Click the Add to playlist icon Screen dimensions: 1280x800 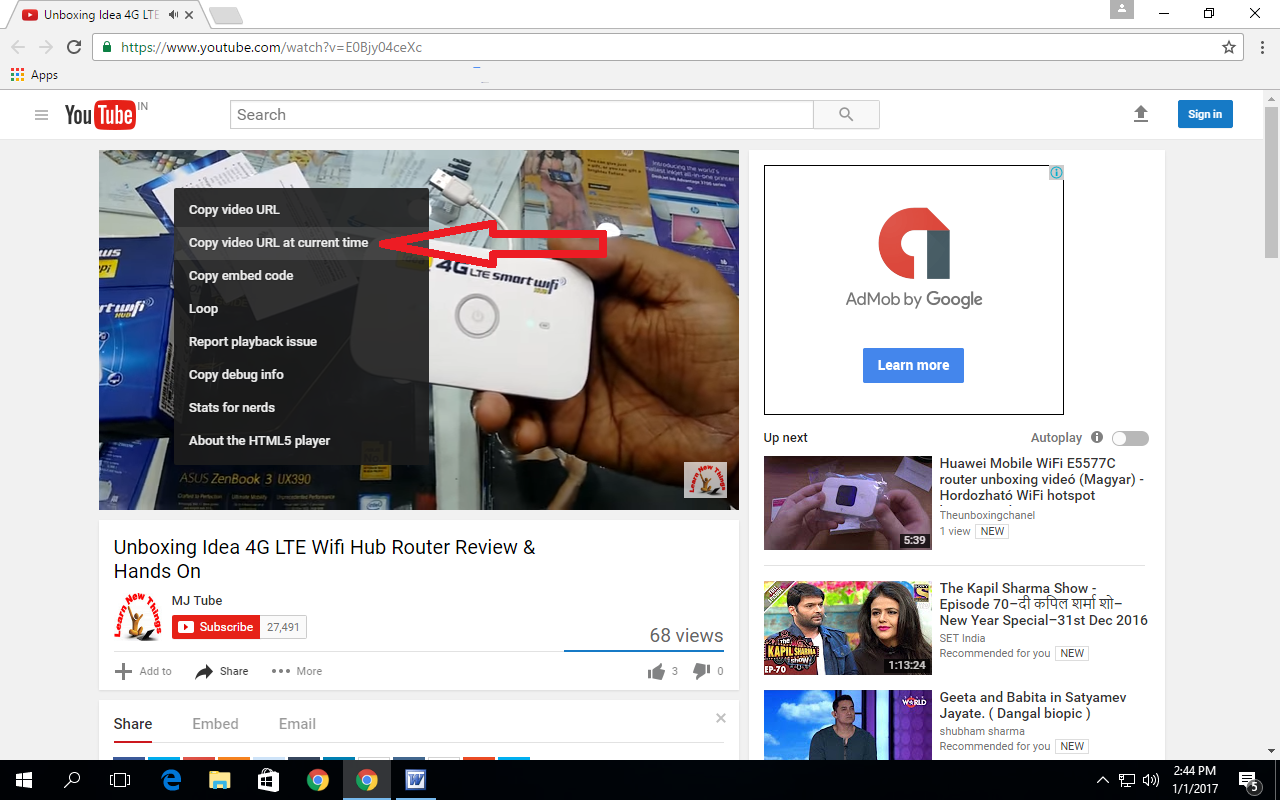click(122, 670)
